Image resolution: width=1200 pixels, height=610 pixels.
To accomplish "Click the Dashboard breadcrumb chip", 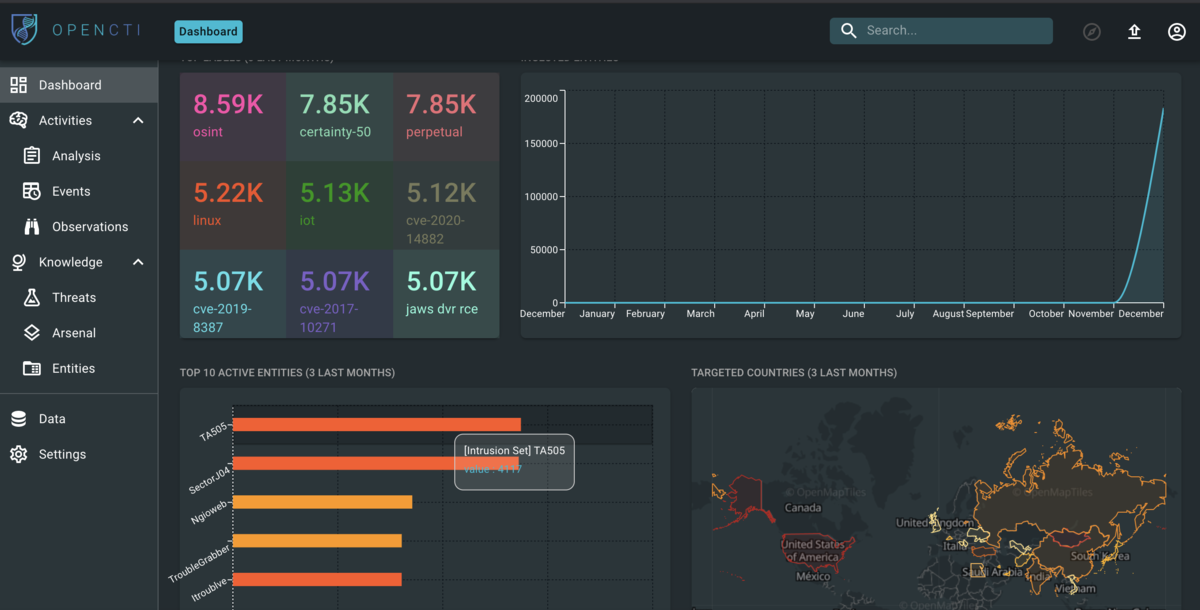I will 208,31.
